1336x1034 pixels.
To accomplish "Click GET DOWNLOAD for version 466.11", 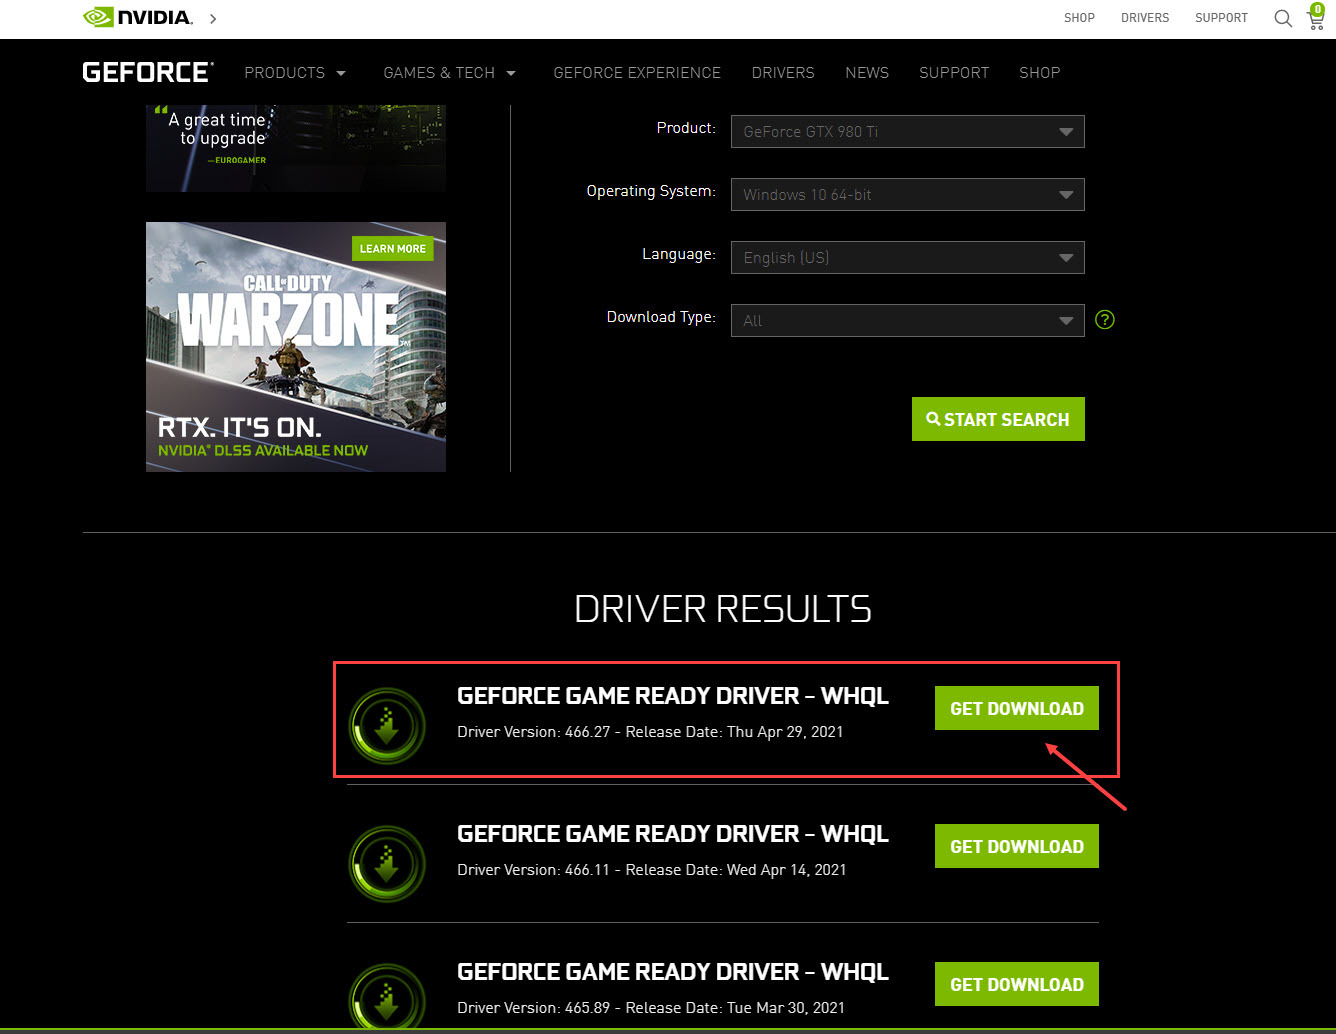I will coord(1017,846).
